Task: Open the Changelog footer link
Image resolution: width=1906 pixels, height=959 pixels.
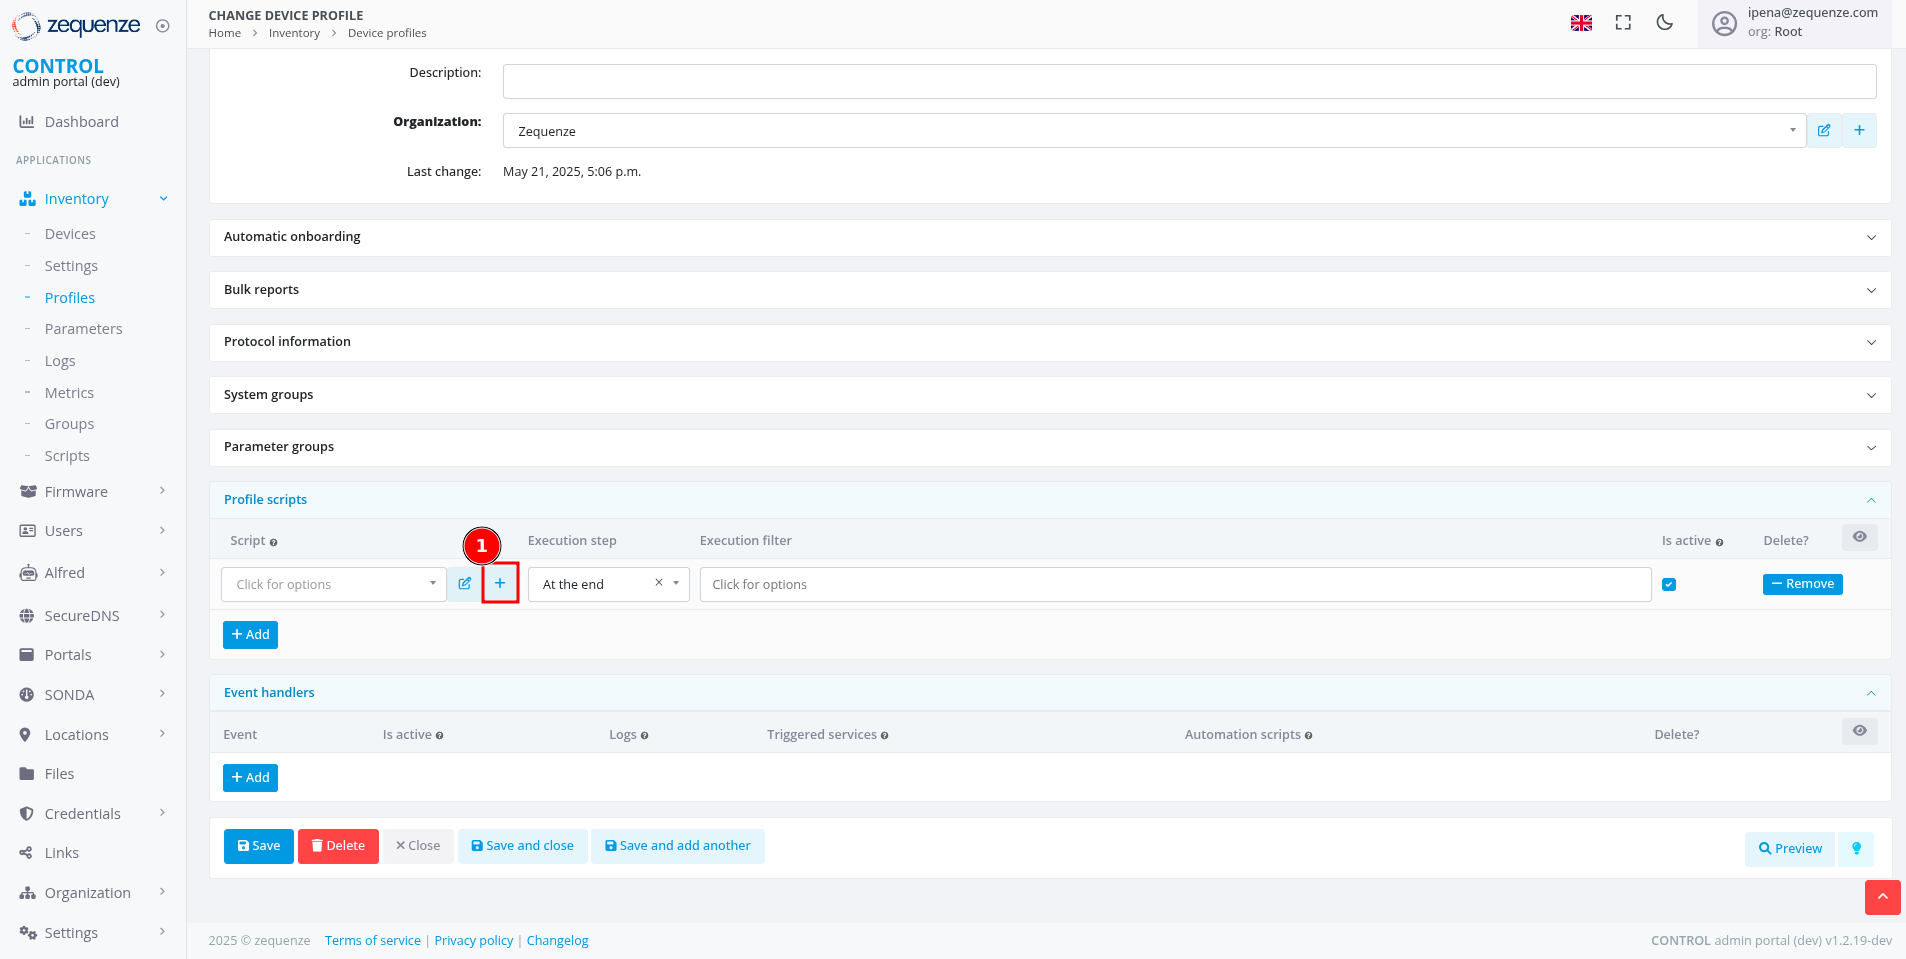Action: tap(557, 941)
